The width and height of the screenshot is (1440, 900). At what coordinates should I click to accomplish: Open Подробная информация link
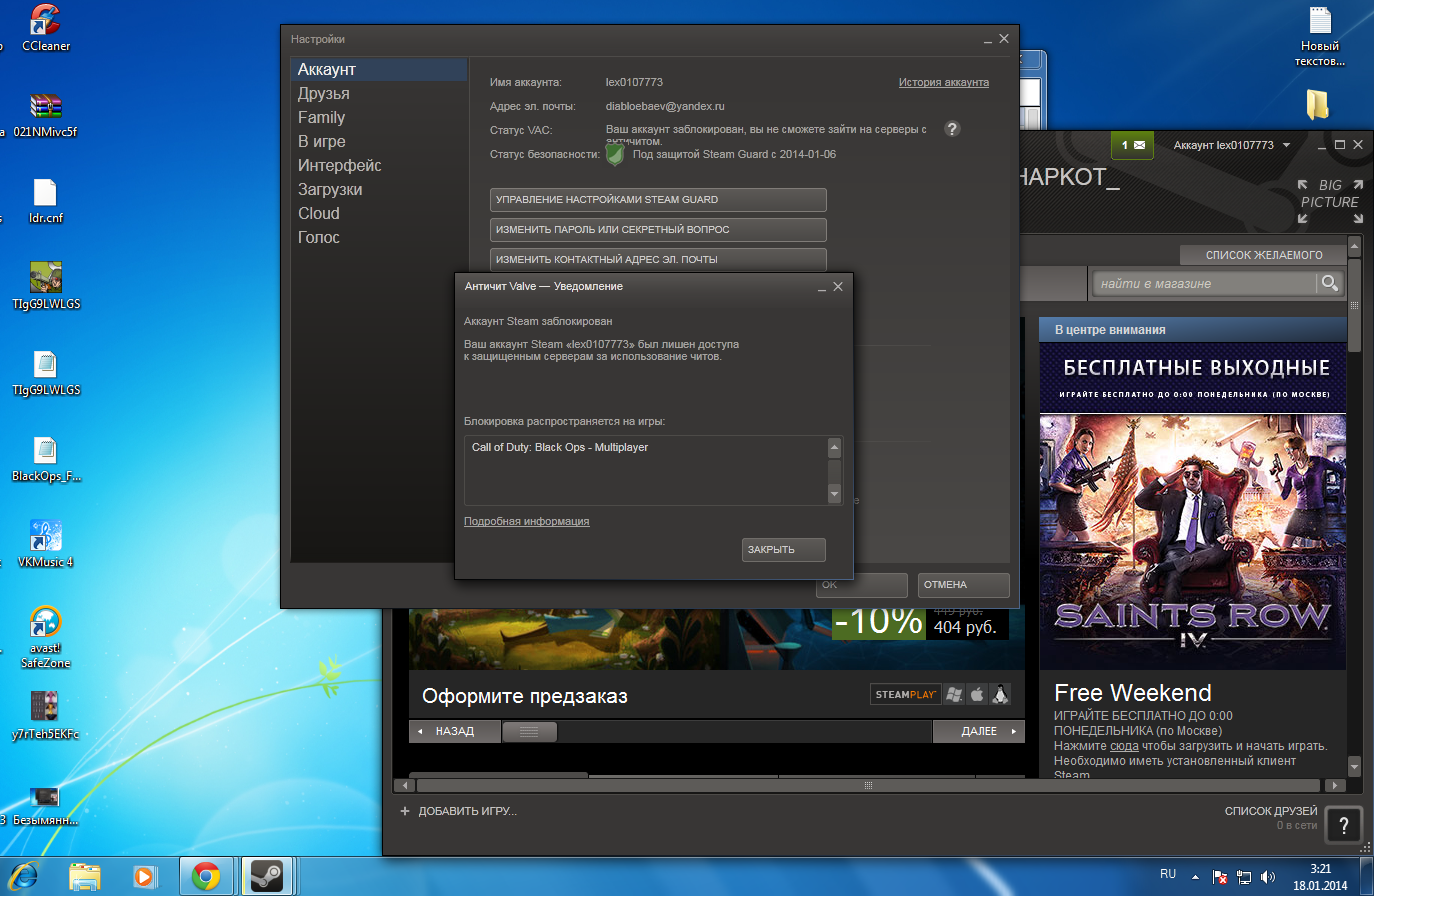(526, 521)
